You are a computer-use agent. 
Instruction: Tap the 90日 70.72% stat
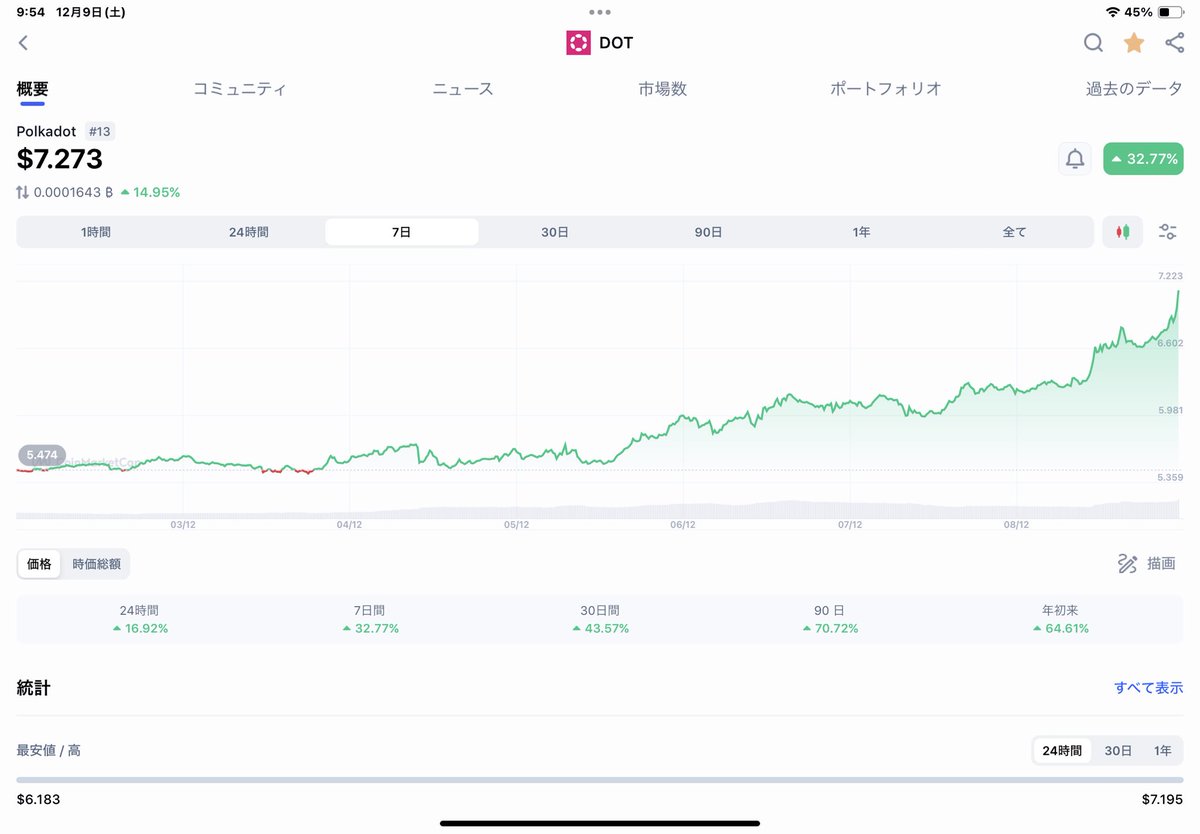tap(830, 619)
